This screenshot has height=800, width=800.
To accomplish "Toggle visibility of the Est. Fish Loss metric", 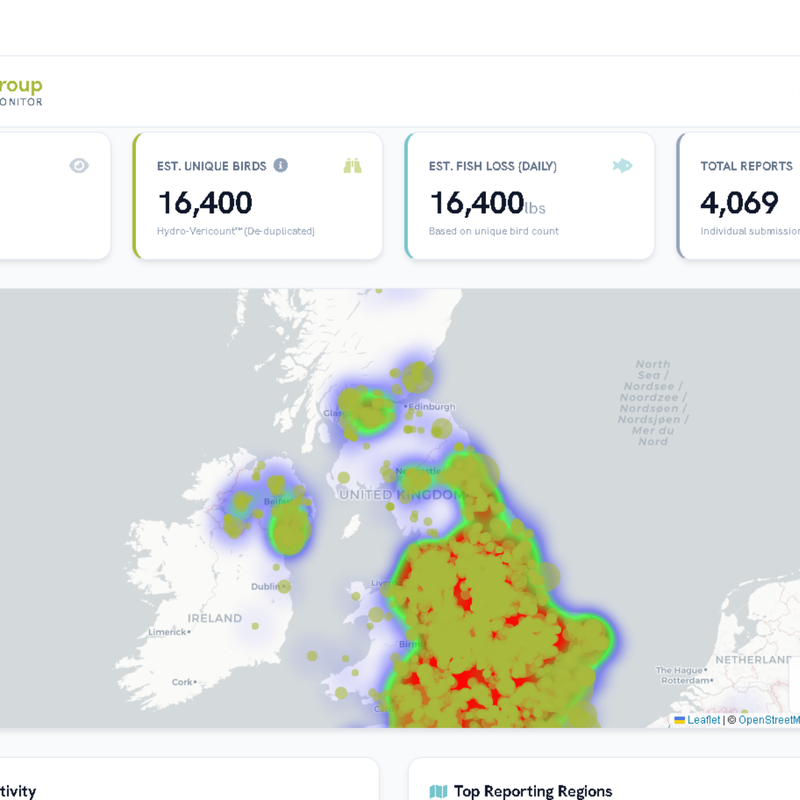I will [x=622, y=165].
